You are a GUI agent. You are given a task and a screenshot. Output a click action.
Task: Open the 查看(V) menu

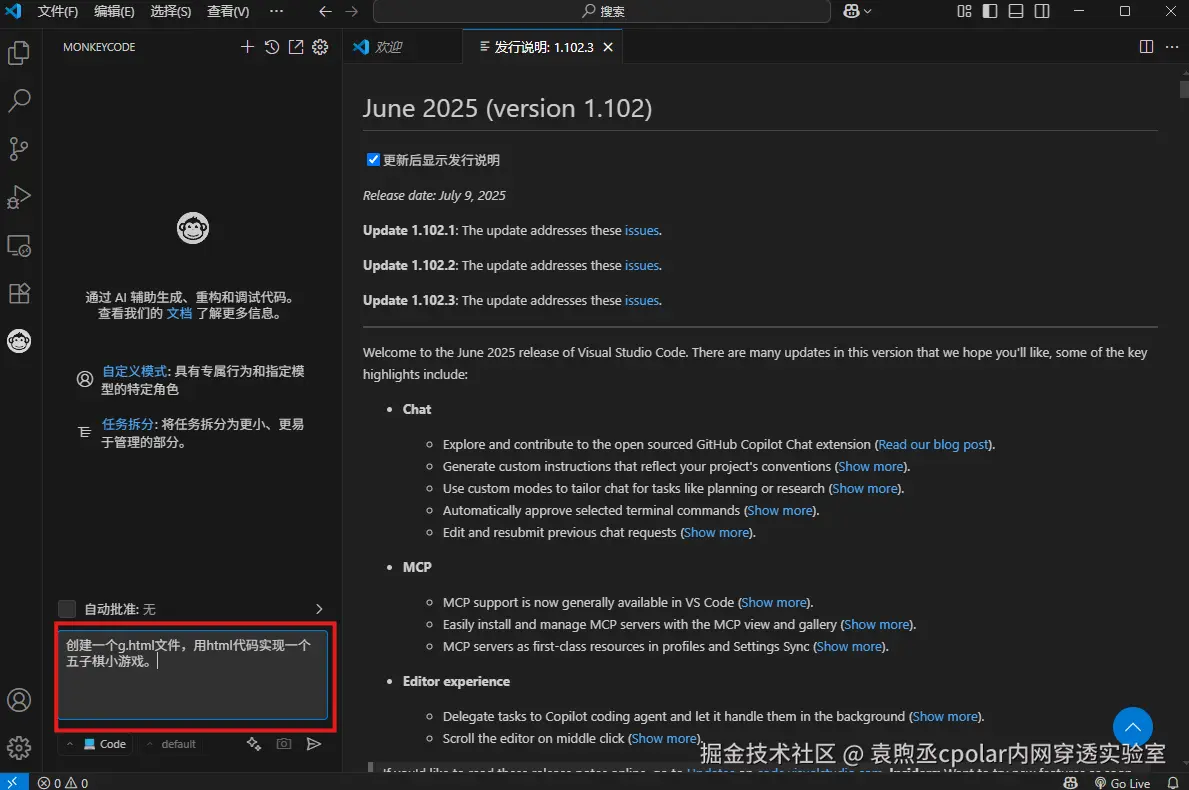(x=227, y=11)
